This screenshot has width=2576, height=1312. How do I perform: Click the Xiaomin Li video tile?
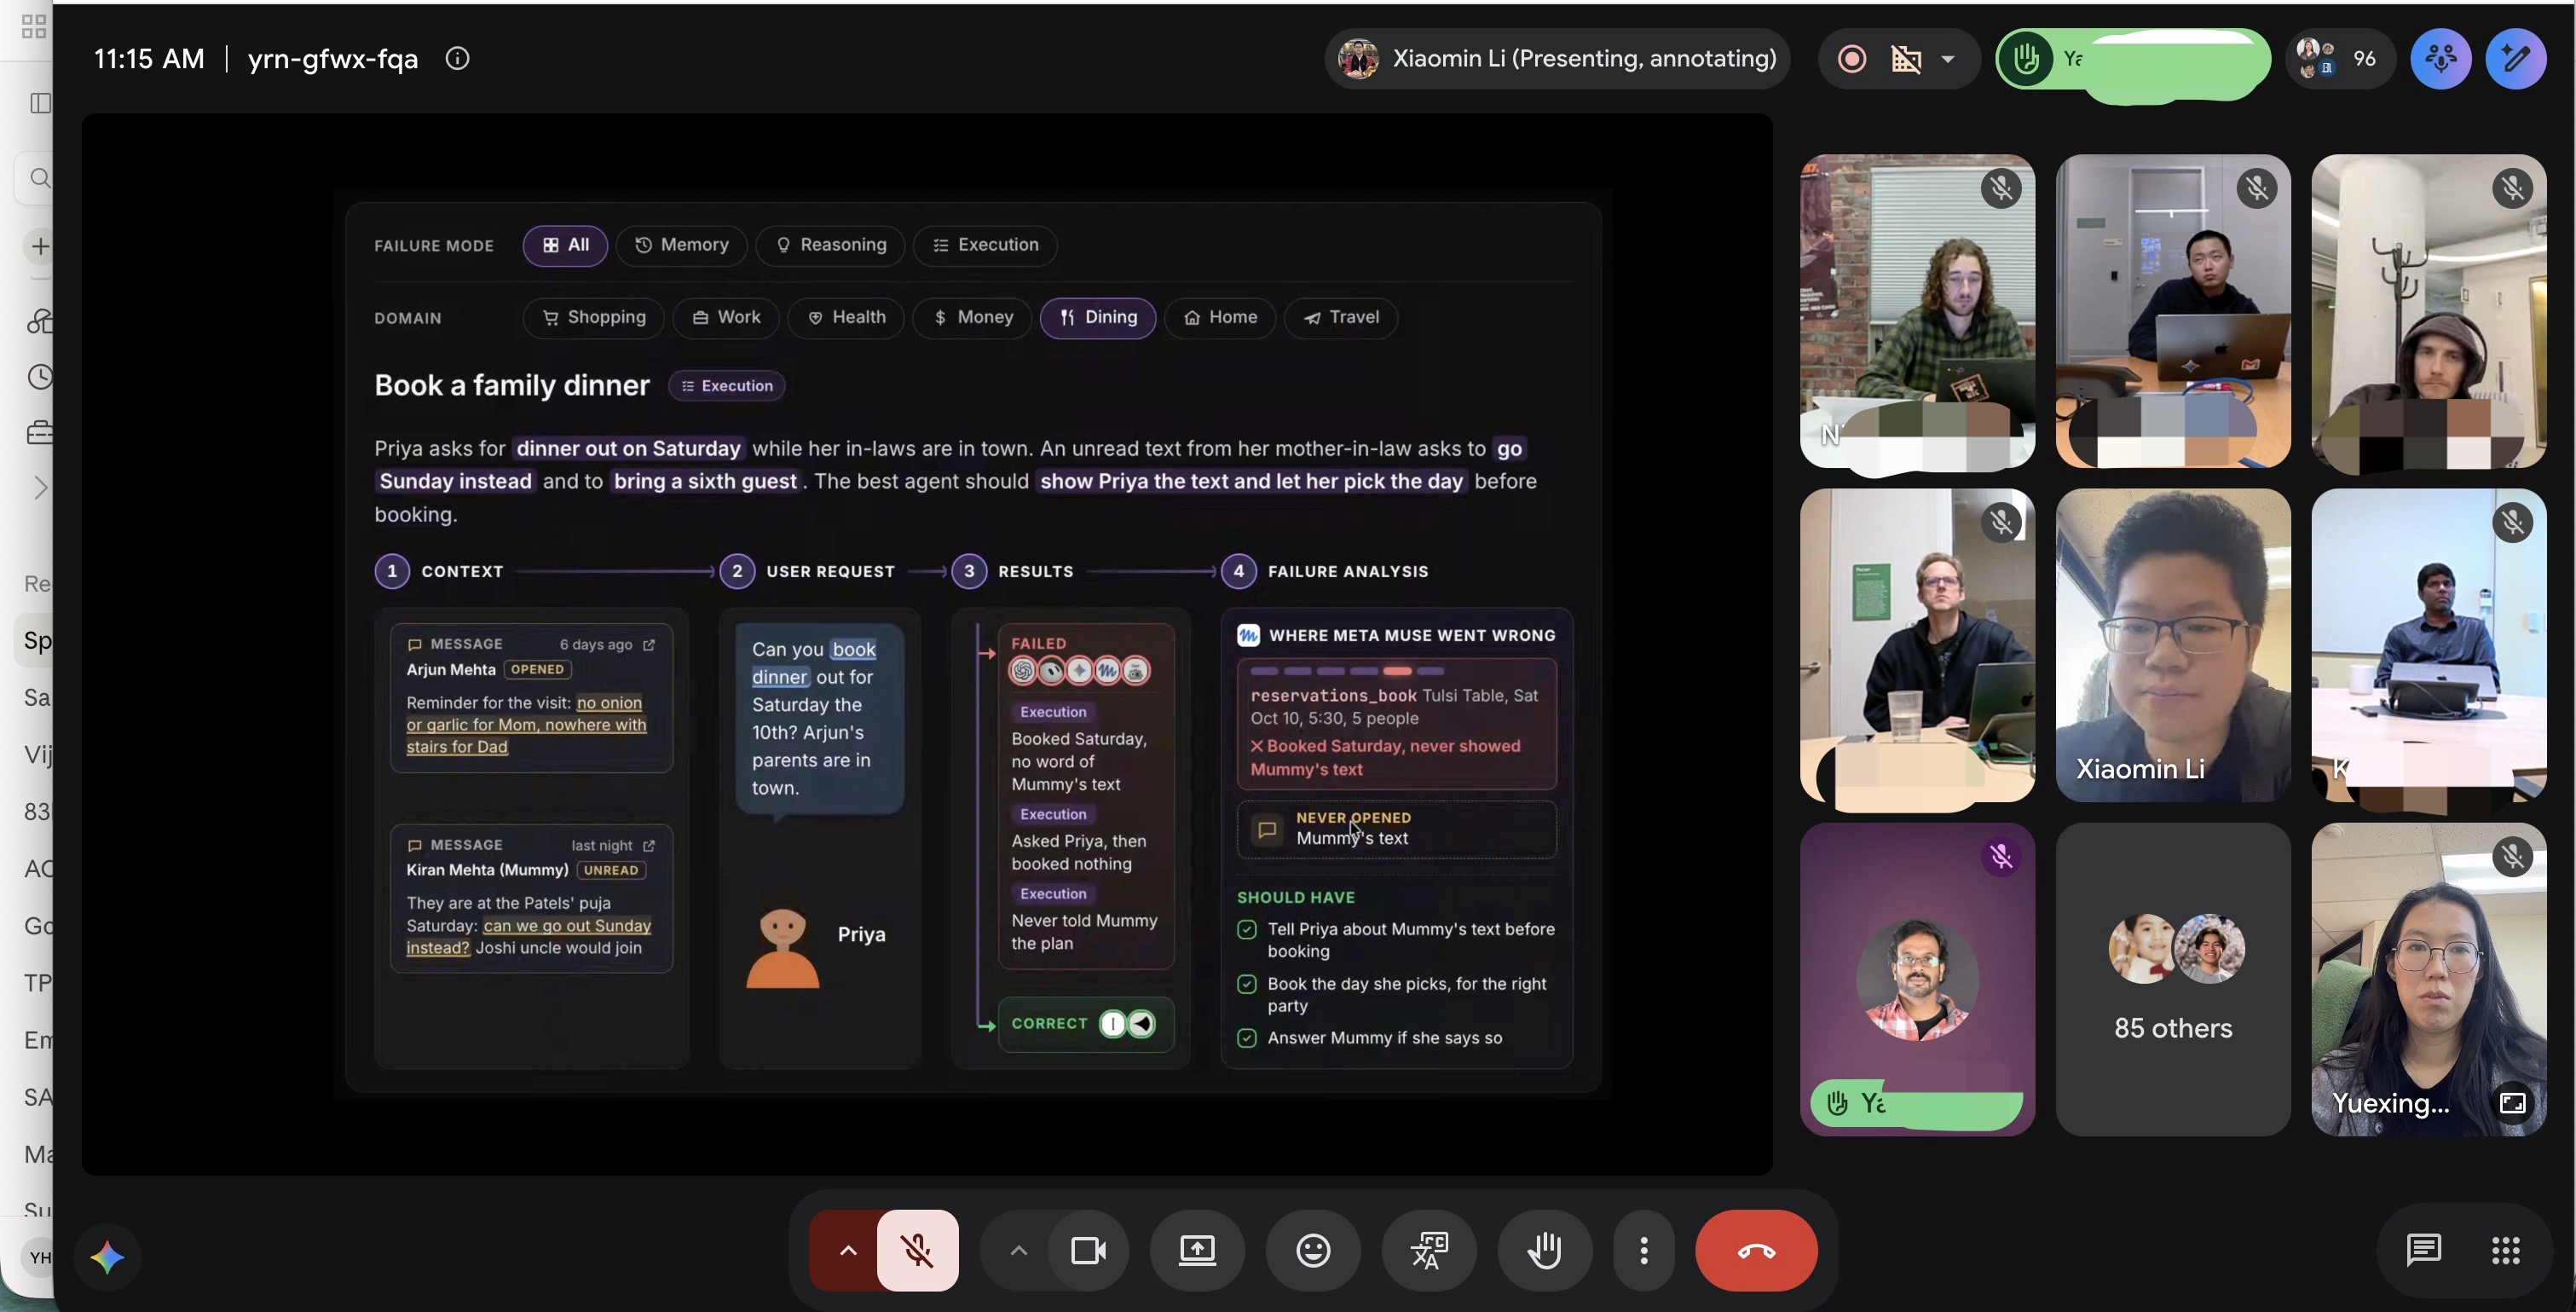(x=2173, y=645)
